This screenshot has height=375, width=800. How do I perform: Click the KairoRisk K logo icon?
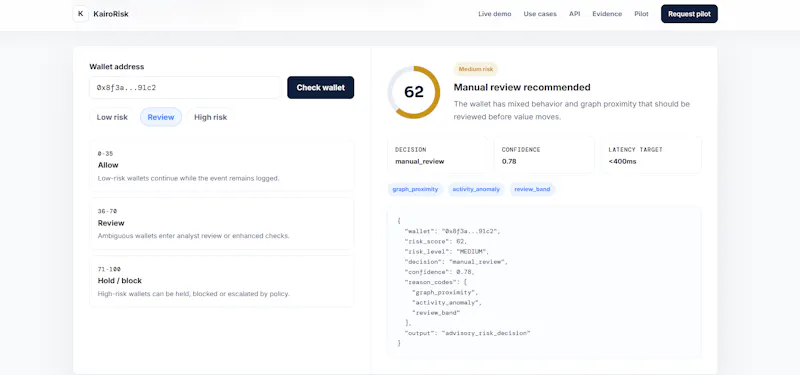81,14
